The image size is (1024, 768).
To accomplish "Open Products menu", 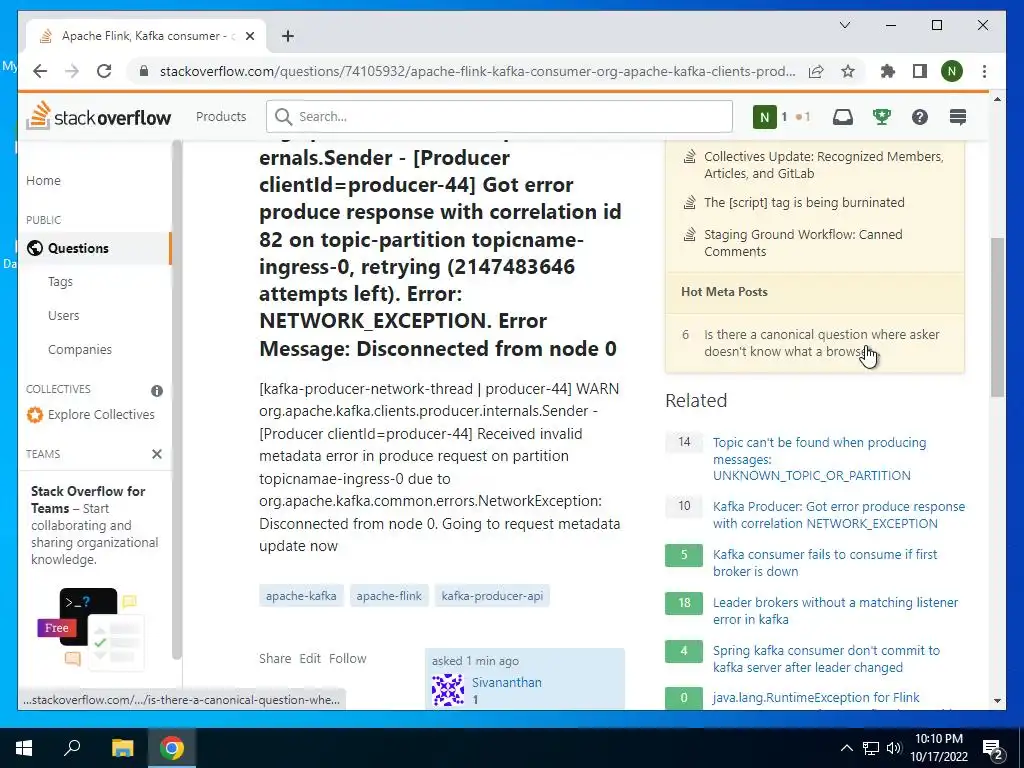I will click(x=221, y=116).
